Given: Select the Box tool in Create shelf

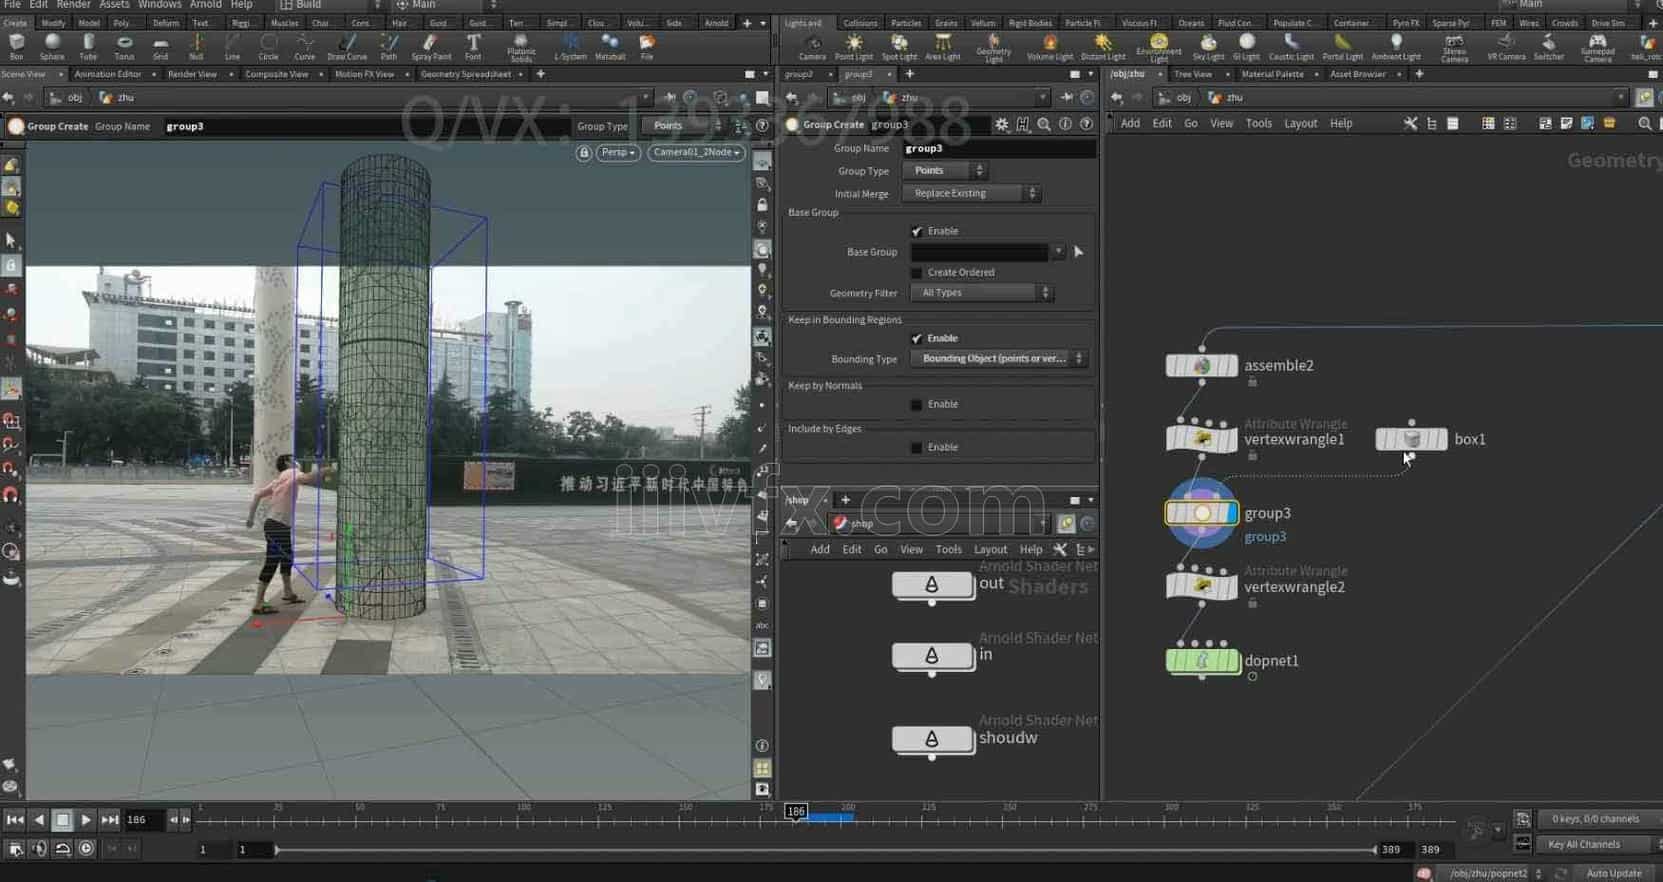Looking at the screenshot, I should [x=16, y=46].
